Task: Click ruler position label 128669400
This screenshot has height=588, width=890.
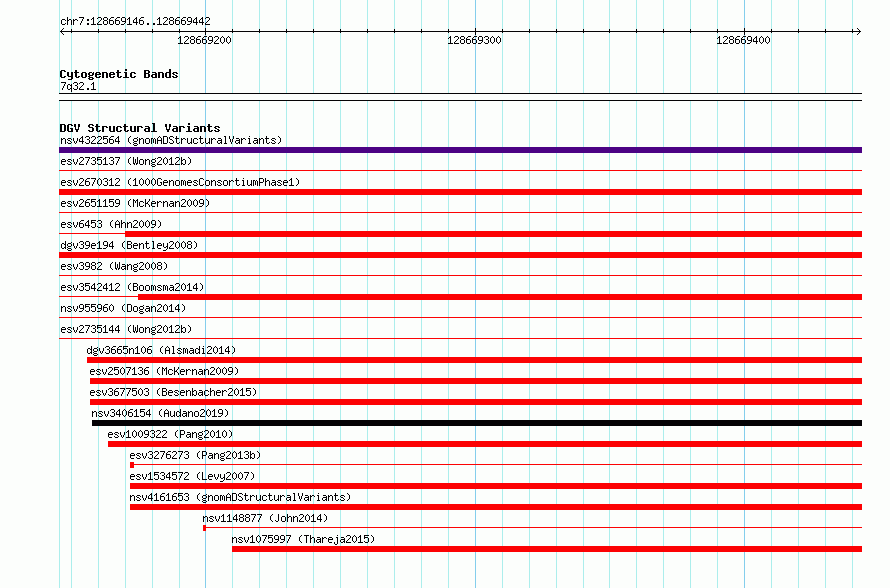Action: tap(744, 40)
